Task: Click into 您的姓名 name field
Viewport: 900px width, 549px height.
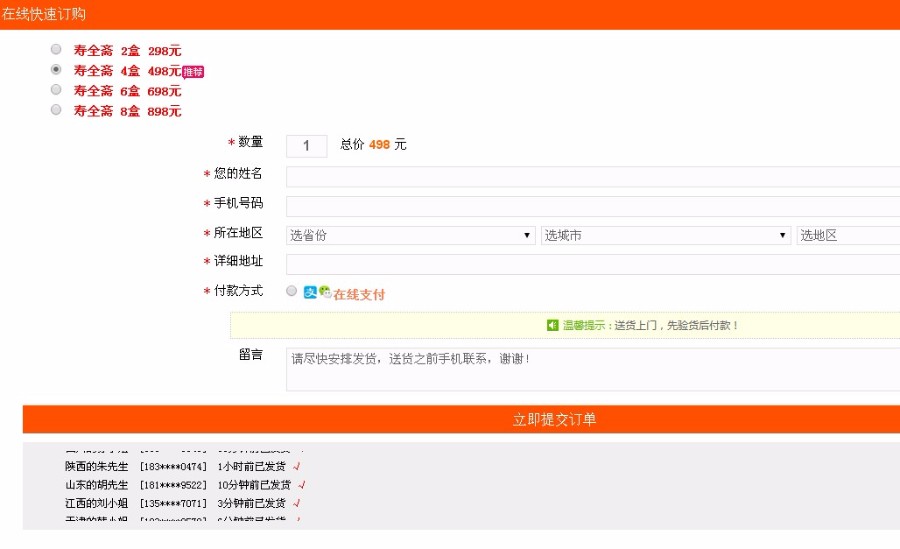Action: (593, 177)
